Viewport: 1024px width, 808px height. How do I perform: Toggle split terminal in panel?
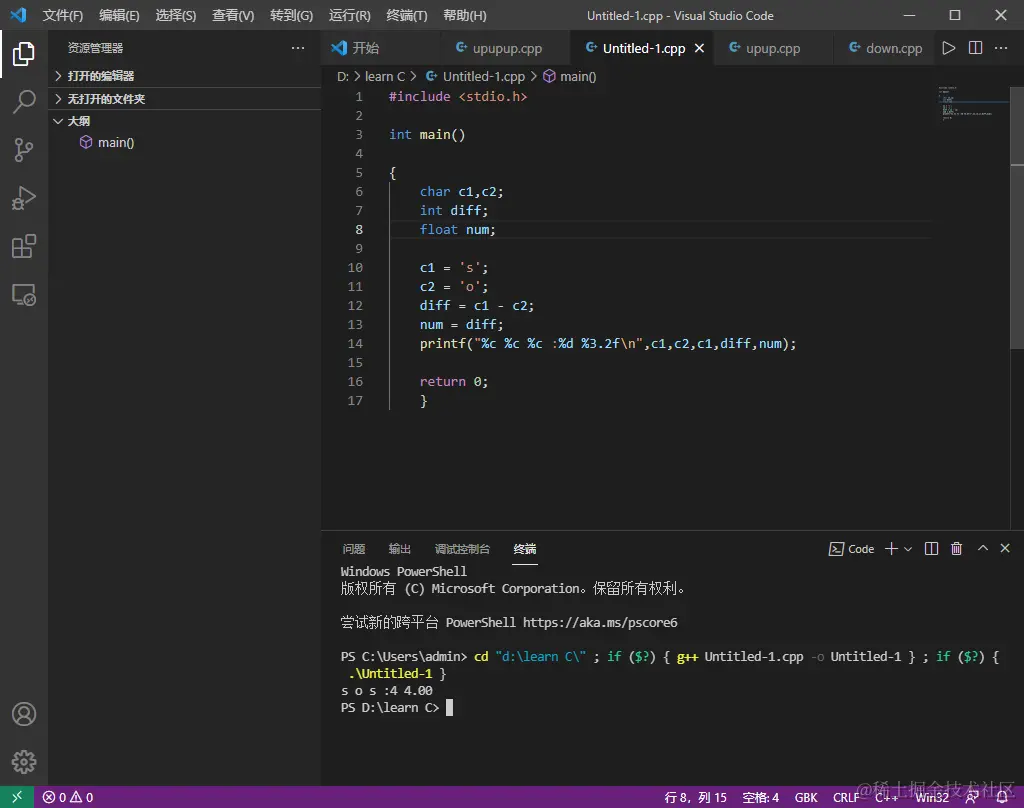click(932, 549)
